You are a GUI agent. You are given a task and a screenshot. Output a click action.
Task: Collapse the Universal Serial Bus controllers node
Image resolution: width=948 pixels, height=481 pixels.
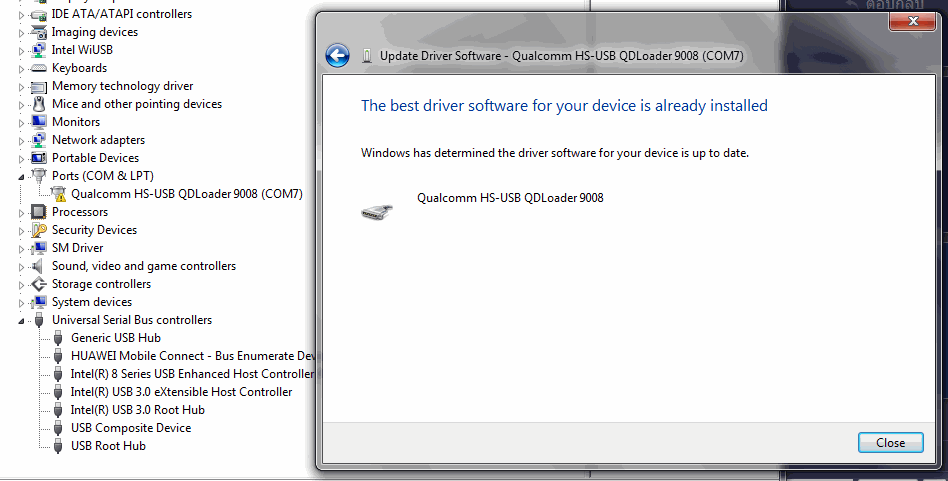point(22,321)
